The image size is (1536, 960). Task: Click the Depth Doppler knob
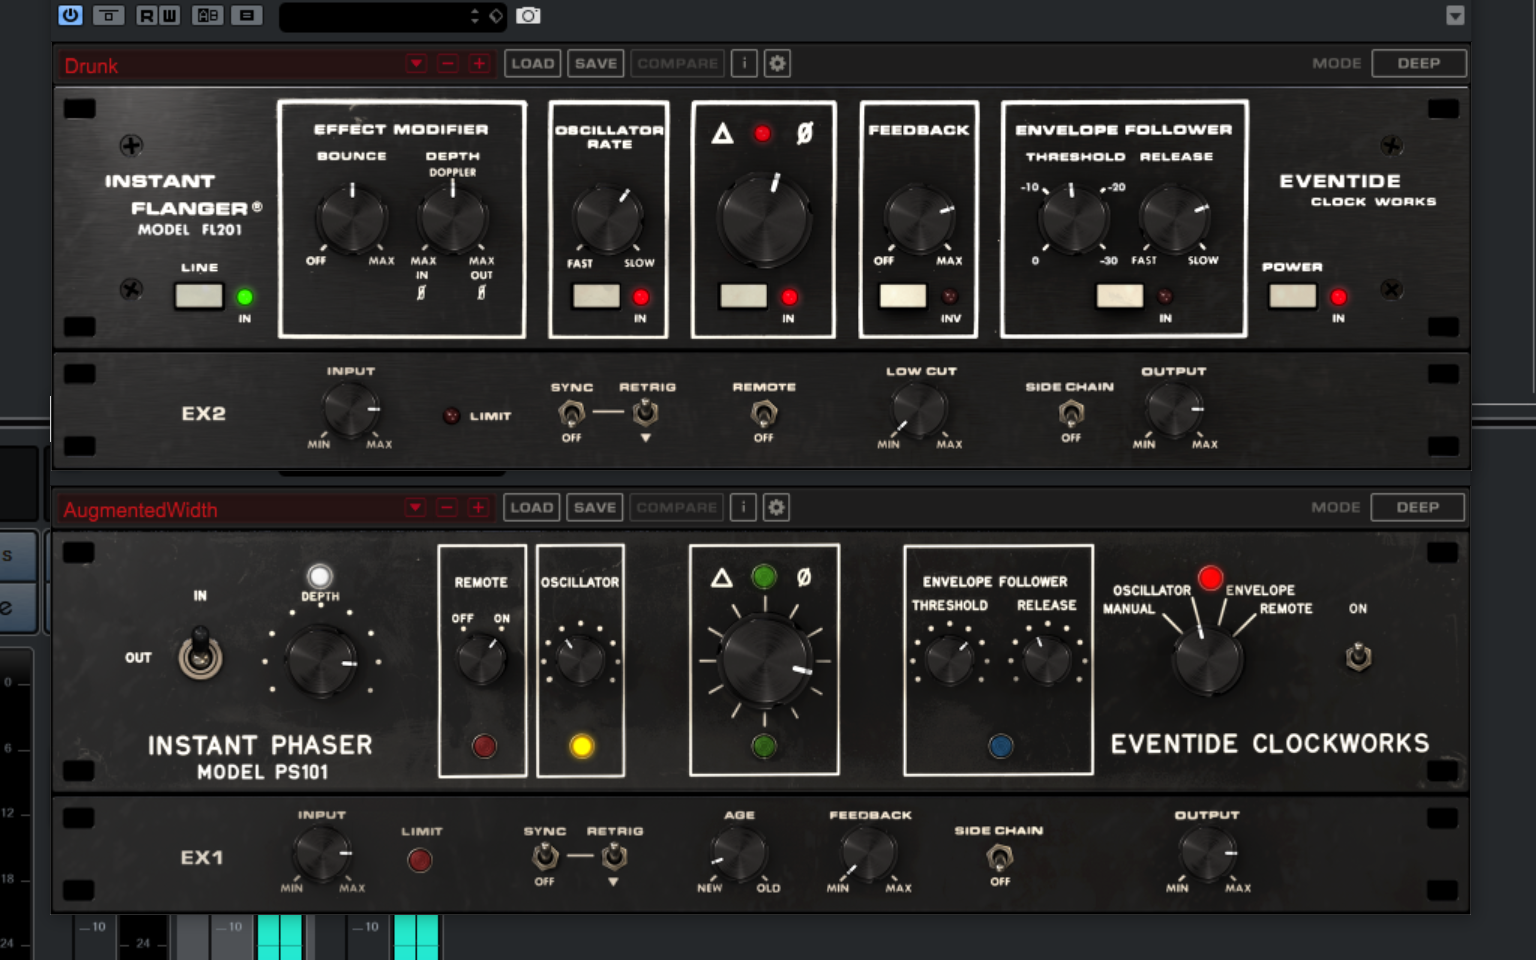click(453, 217)
